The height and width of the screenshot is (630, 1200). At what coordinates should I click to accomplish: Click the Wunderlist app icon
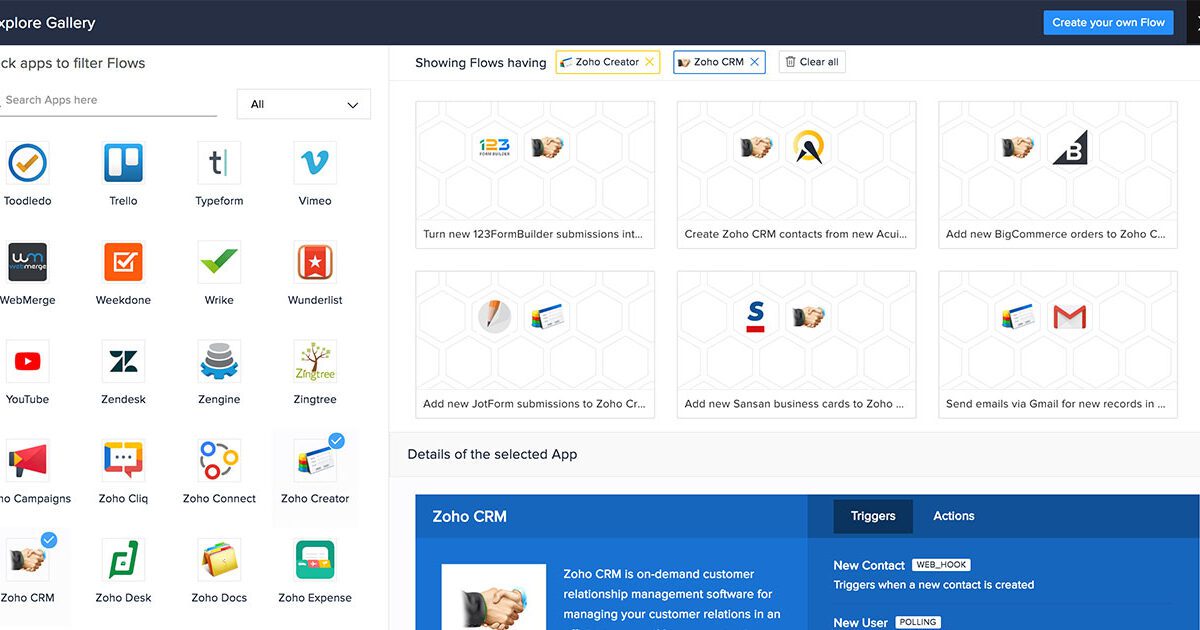click(x=314, y=263)
